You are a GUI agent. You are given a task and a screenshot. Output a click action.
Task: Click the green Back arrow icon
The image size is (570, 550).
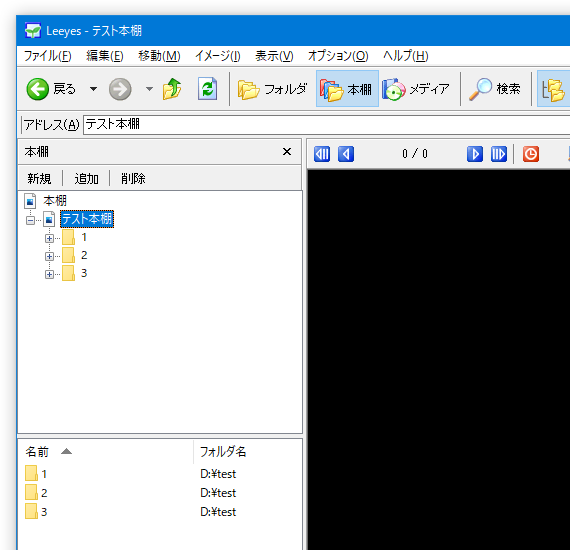pyautogui.click(x=37, y=89)
